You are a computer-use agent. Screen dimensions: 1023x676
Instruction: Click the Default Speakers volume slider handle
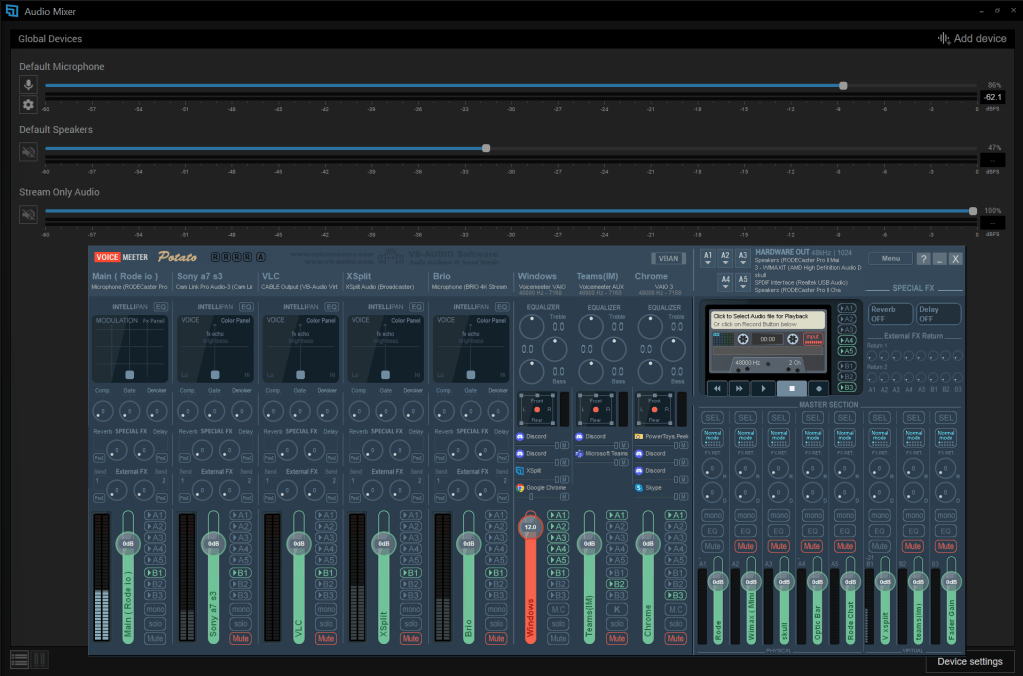pos(486,148)
